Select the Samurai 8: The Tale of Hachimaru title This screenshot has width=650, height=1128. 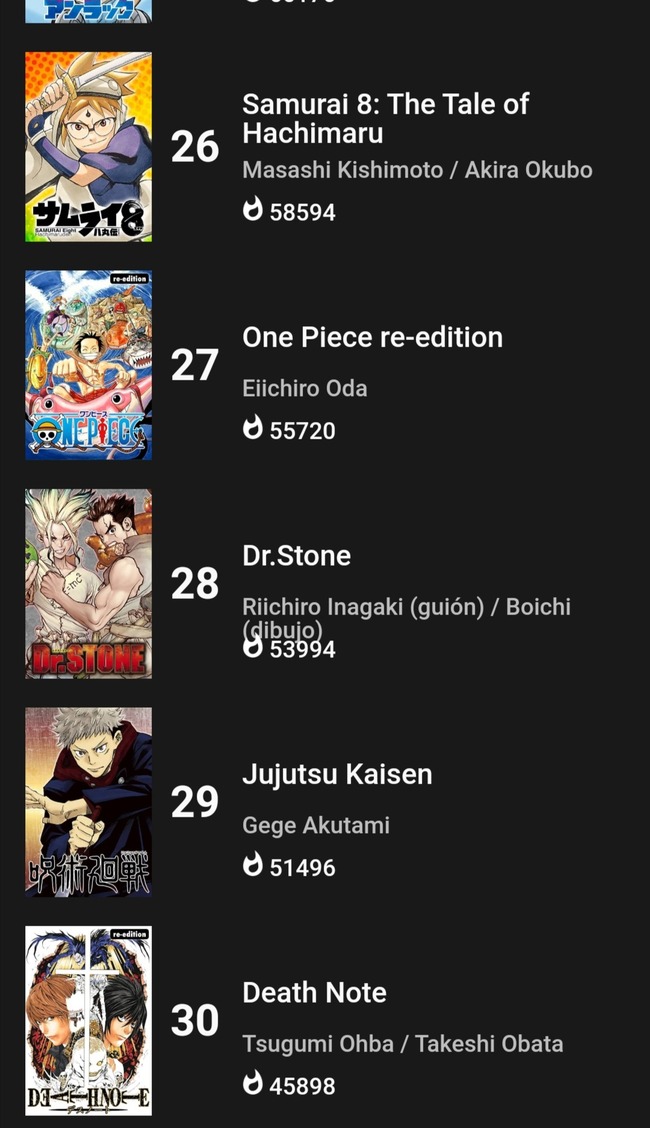[385, 119]
